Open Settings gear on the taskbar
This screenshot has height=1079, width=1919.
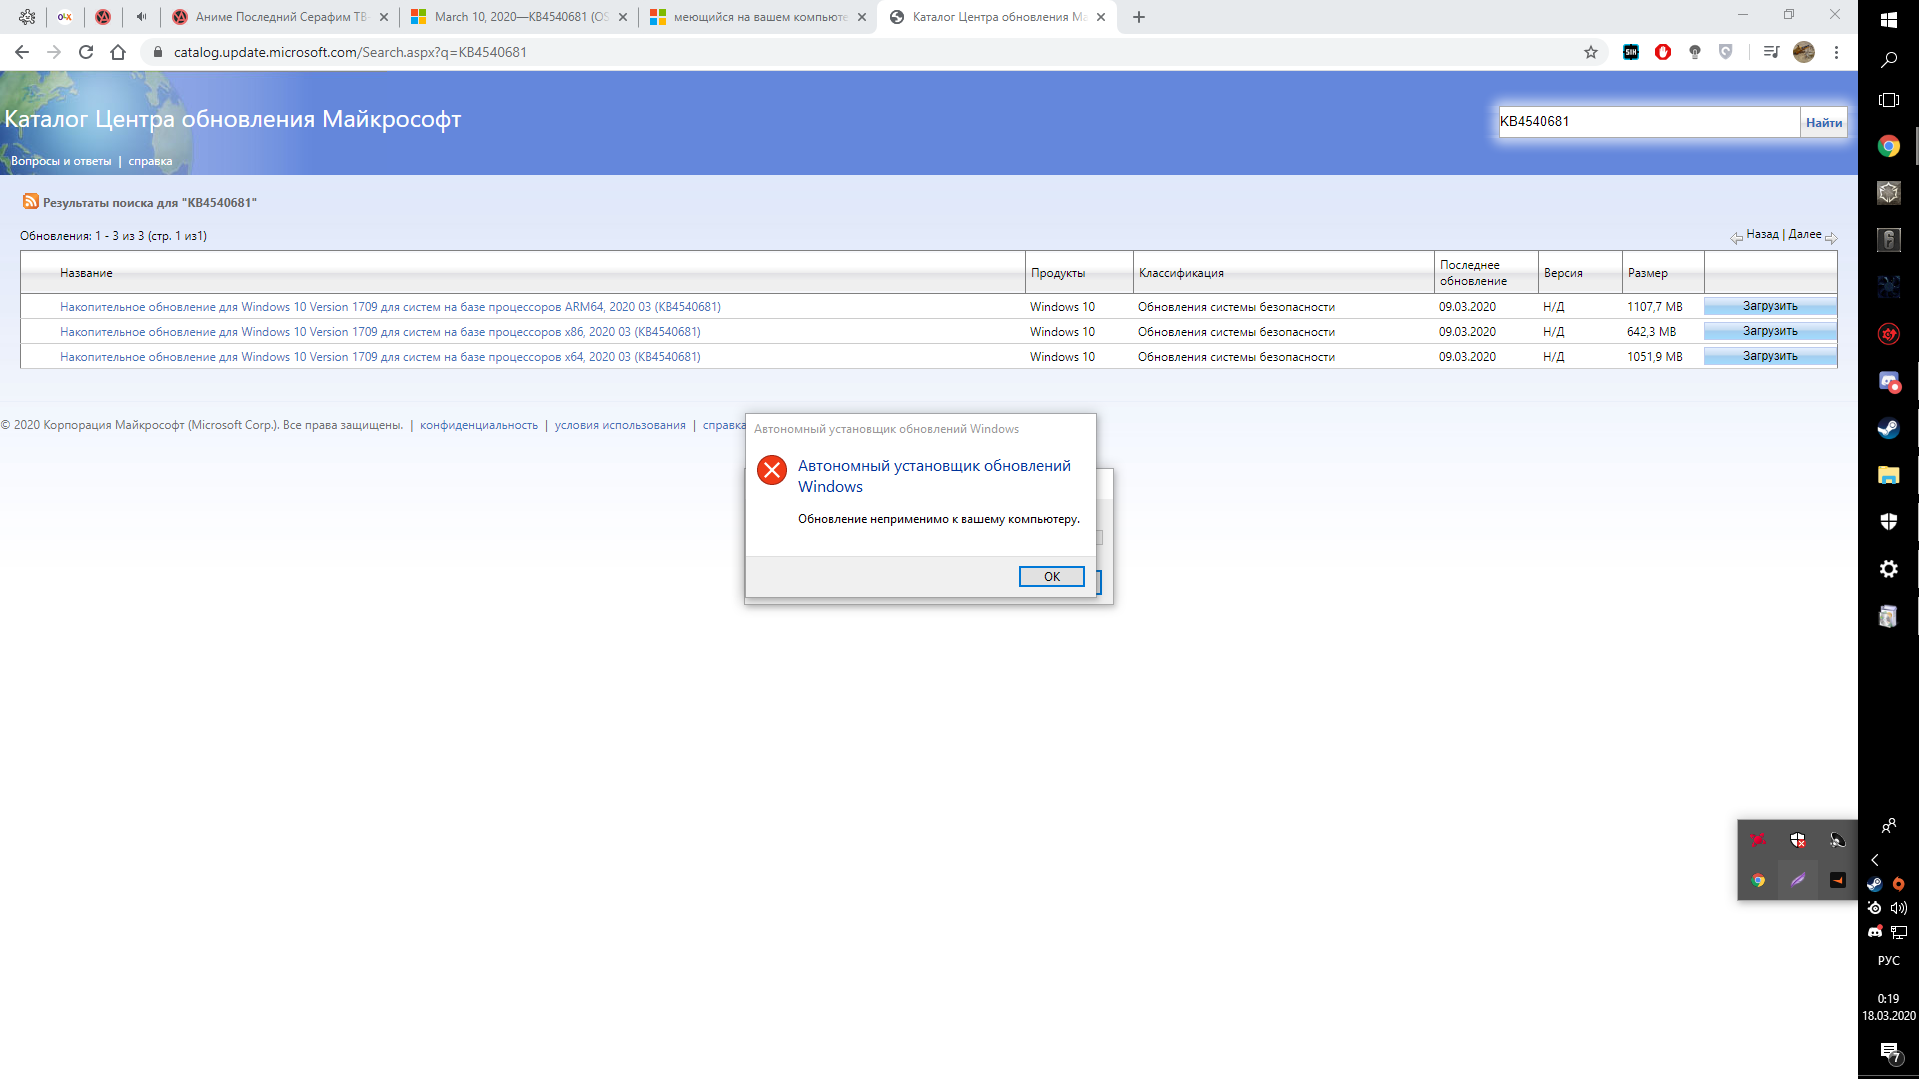pyautogui.click(x=1889, y=569)
